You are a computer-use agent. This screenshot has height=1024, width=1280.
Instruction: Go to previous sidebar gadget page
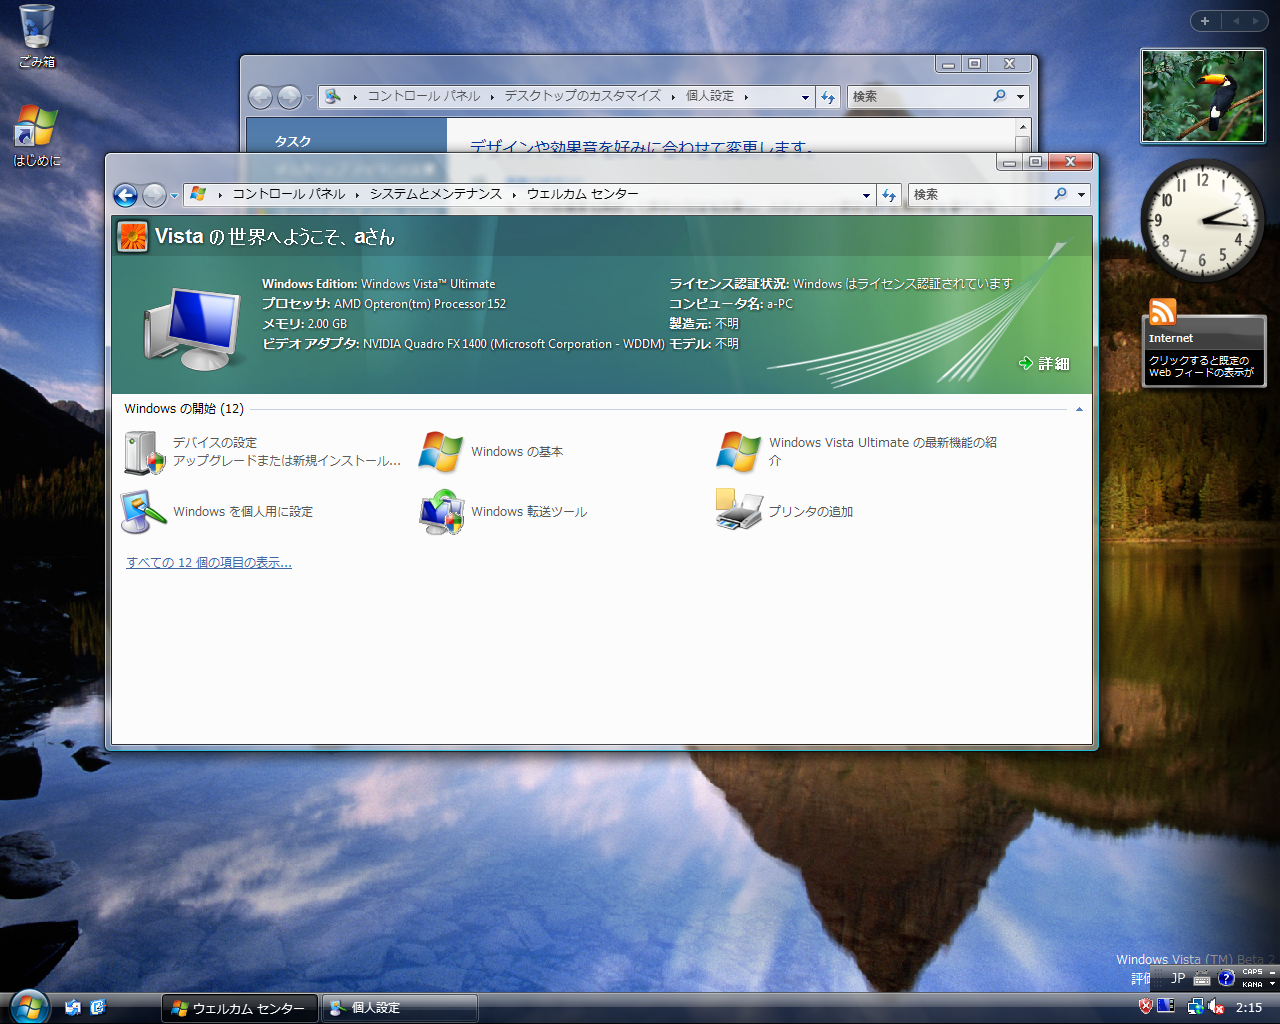click(x=1235, y=21)
